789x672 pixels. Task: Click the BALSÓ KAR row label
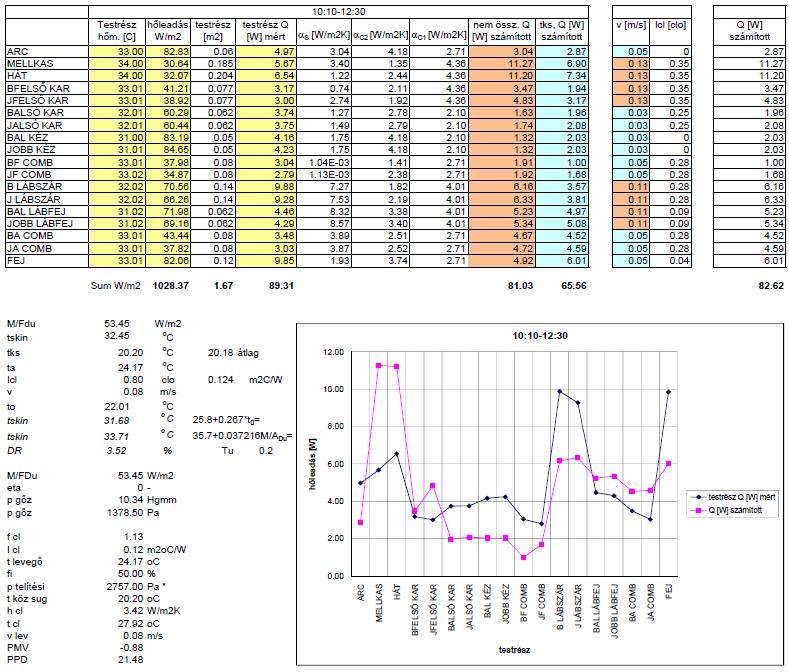point(47,113)
